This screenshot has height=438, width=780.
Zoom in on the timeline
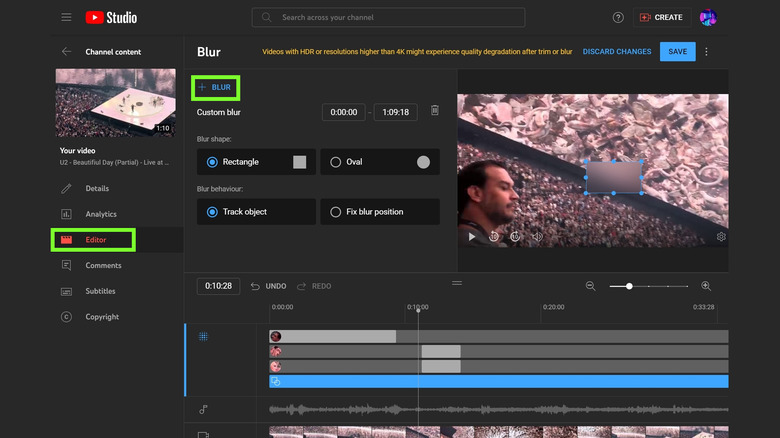(x=706, y=286)
